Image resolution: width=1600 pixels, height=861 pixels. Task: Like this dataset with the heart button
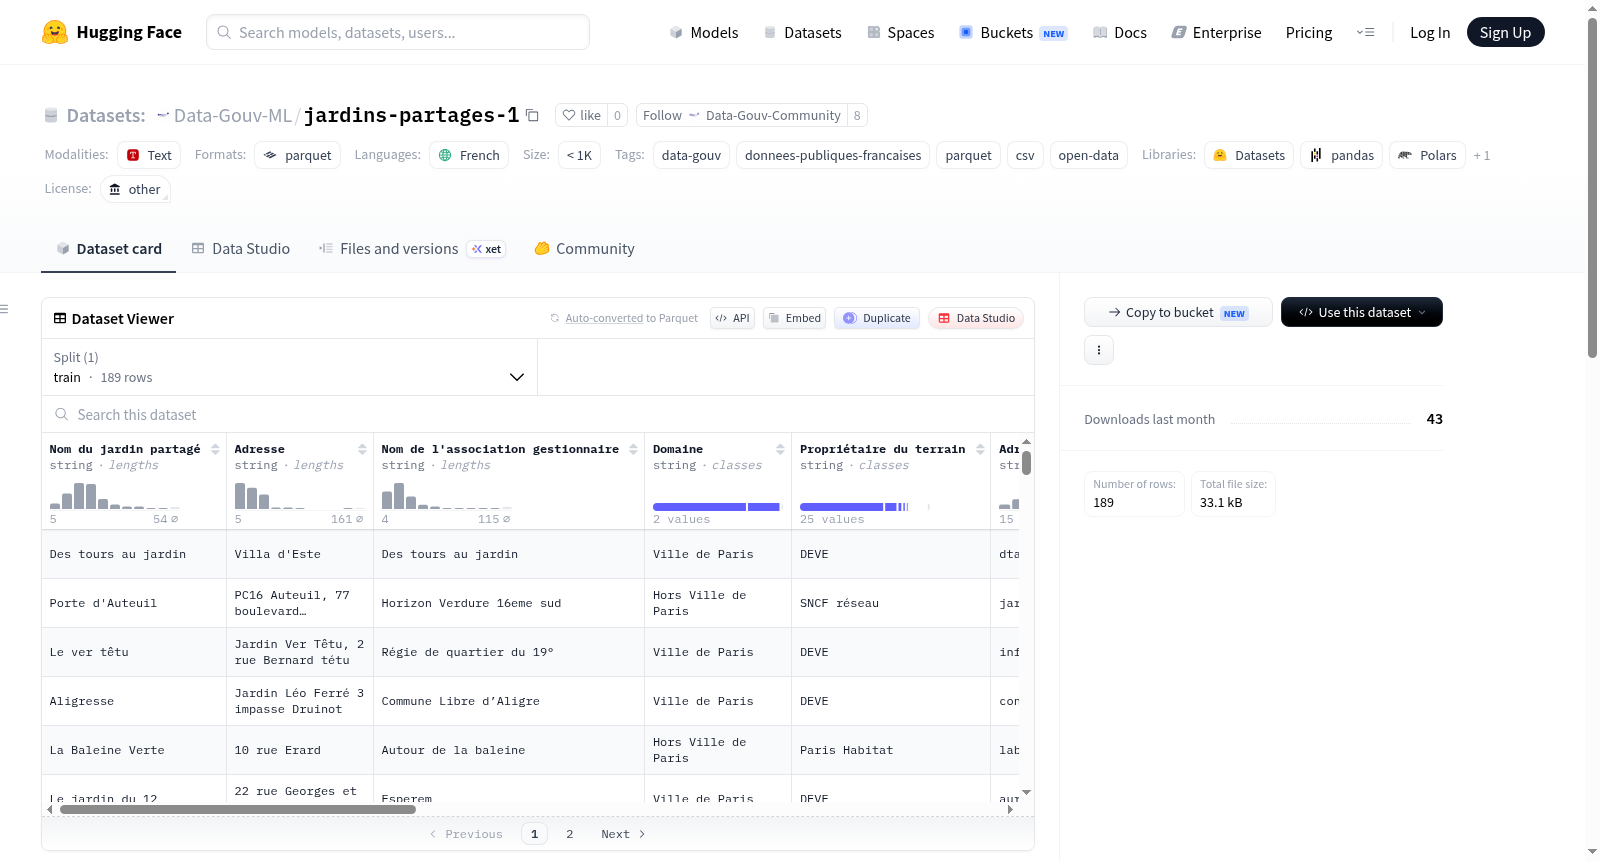coord(581,115)
